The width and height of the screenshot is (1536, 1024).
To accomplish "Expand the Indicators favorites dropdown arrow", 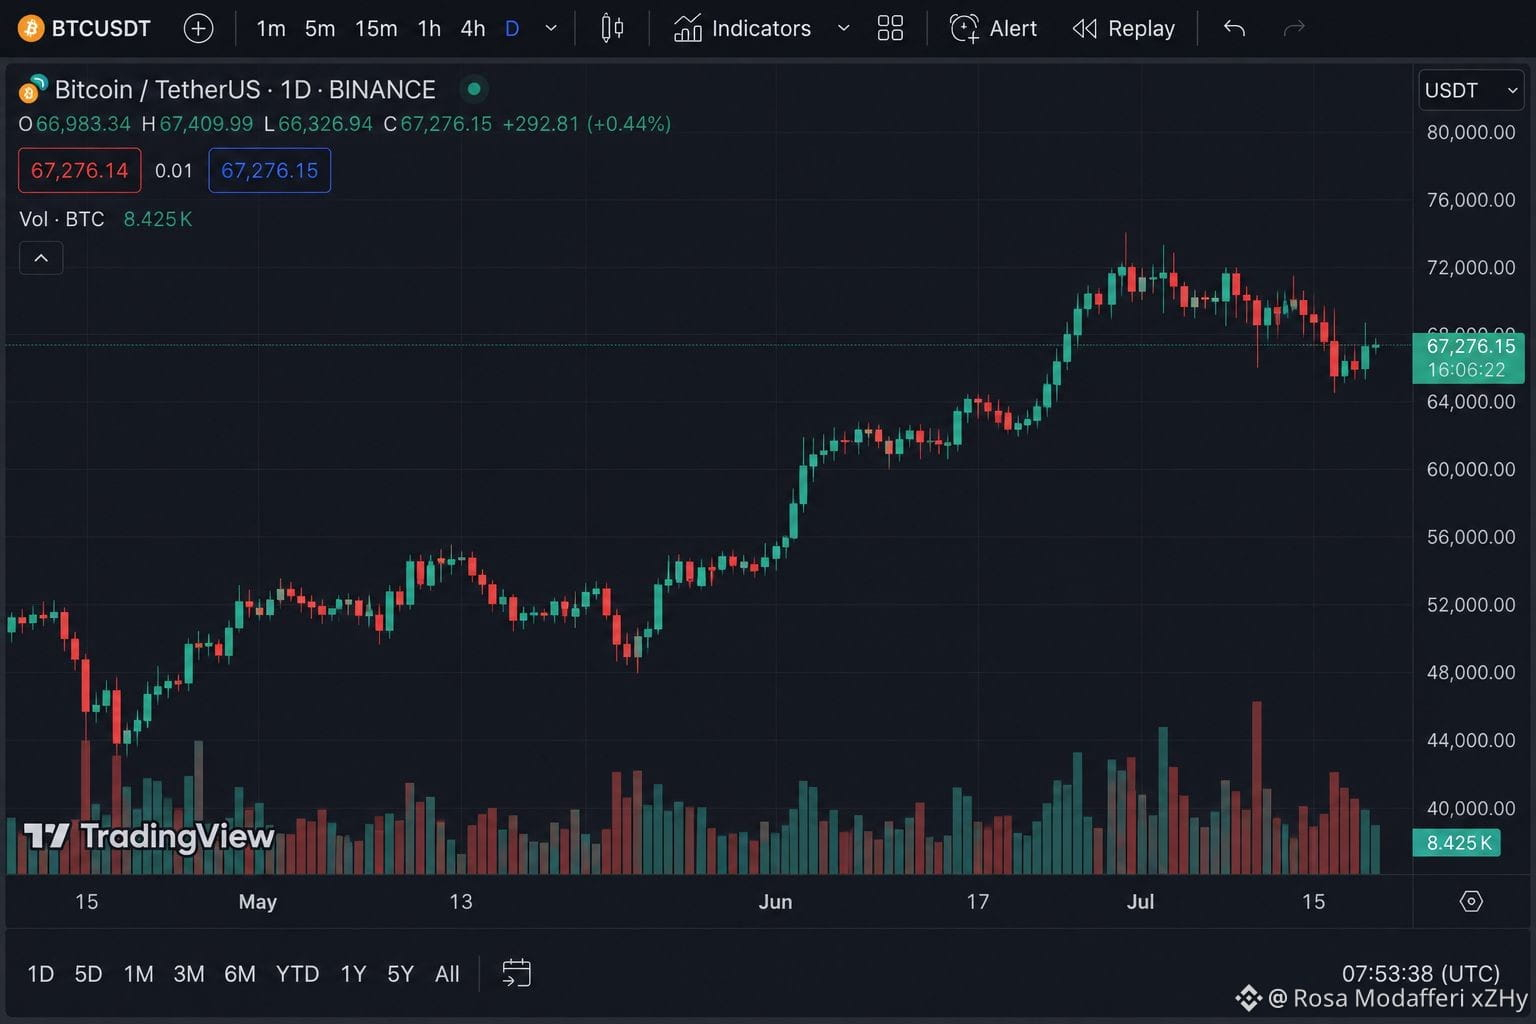I will tap(843, 28).
